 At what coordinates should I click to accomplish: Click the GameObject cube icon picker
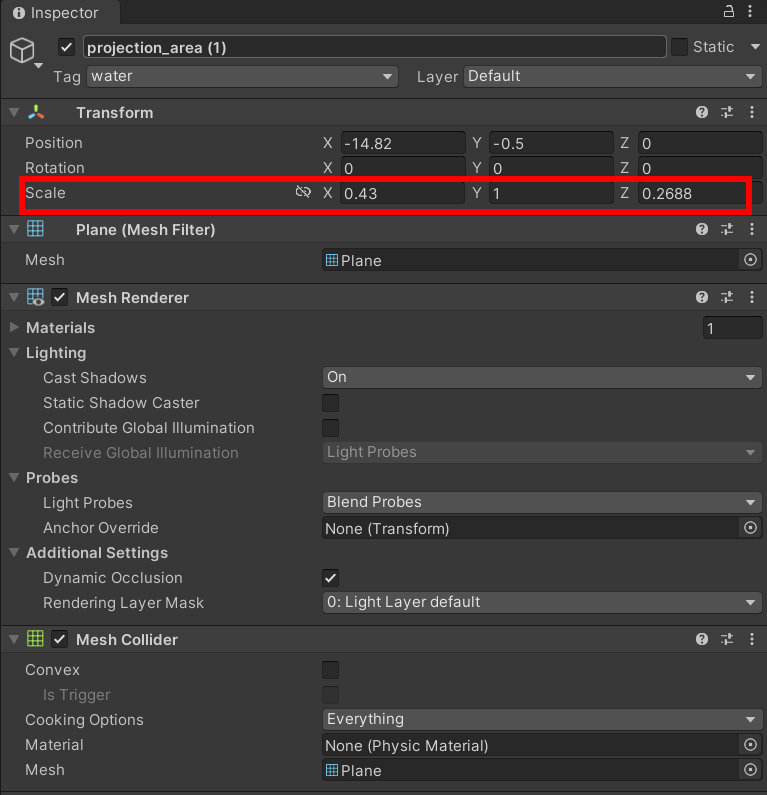click(24, 52)
